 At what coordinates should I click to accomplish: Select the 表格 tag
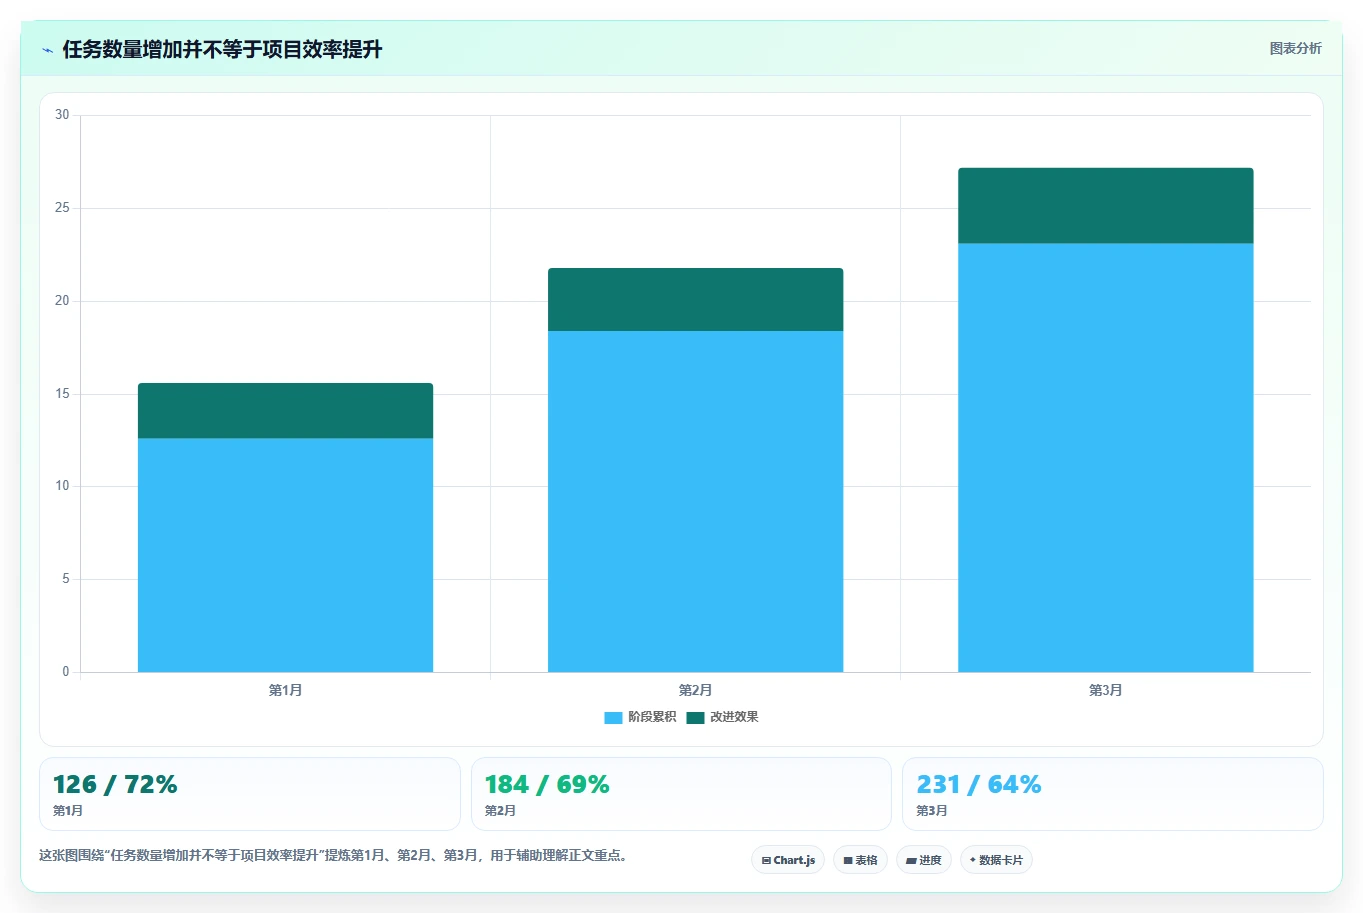(860, 860)
